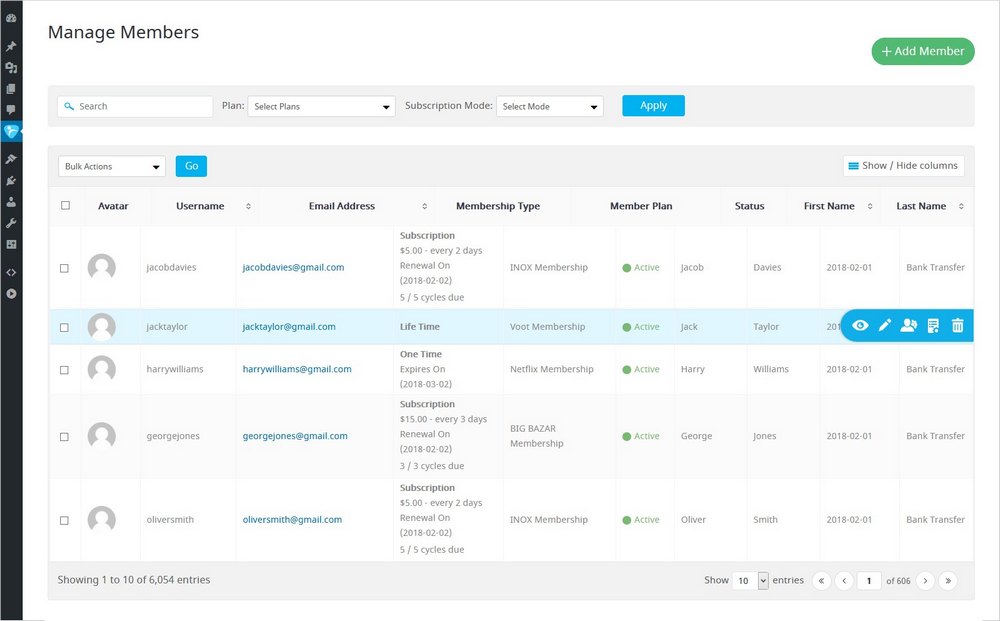1000x621 pixels.
Task: Check the harrywilliams row checkbox
Action: 65,370
